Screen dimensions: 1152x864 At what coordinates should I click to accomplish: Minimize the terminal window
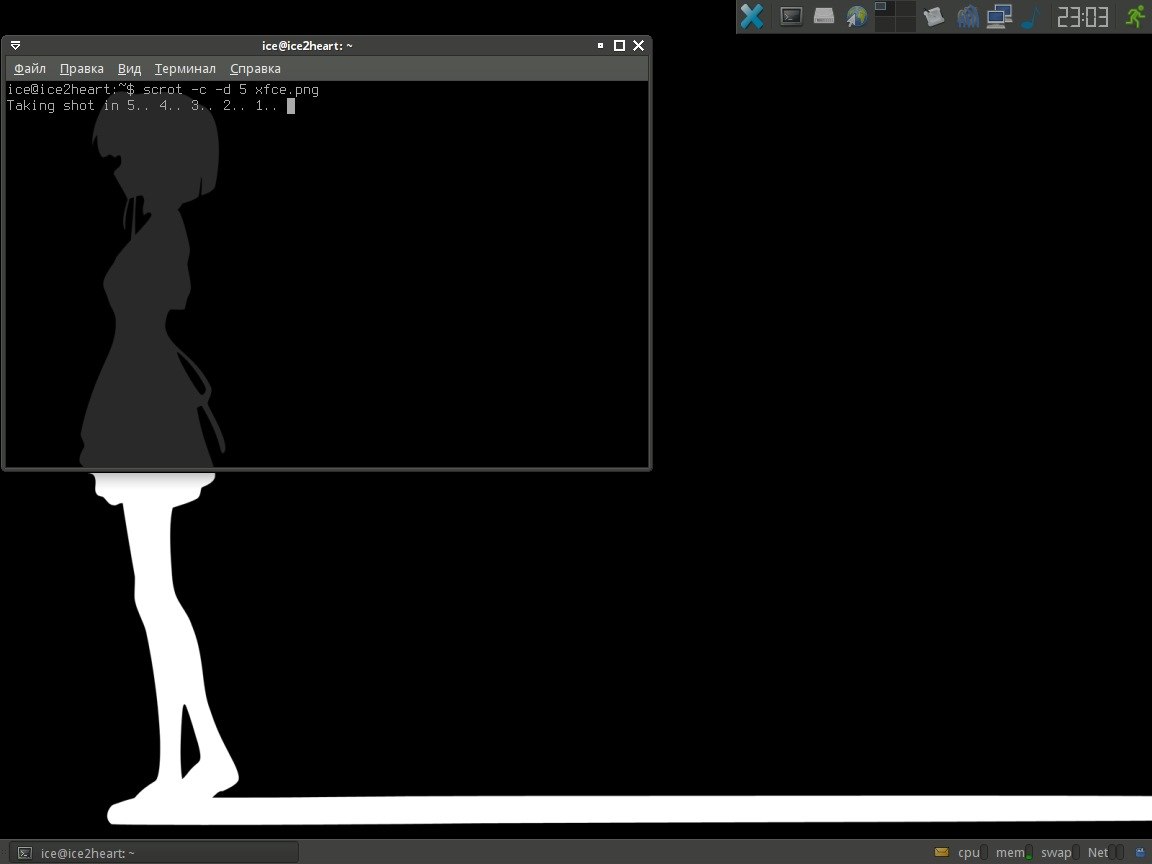[600, 46]
